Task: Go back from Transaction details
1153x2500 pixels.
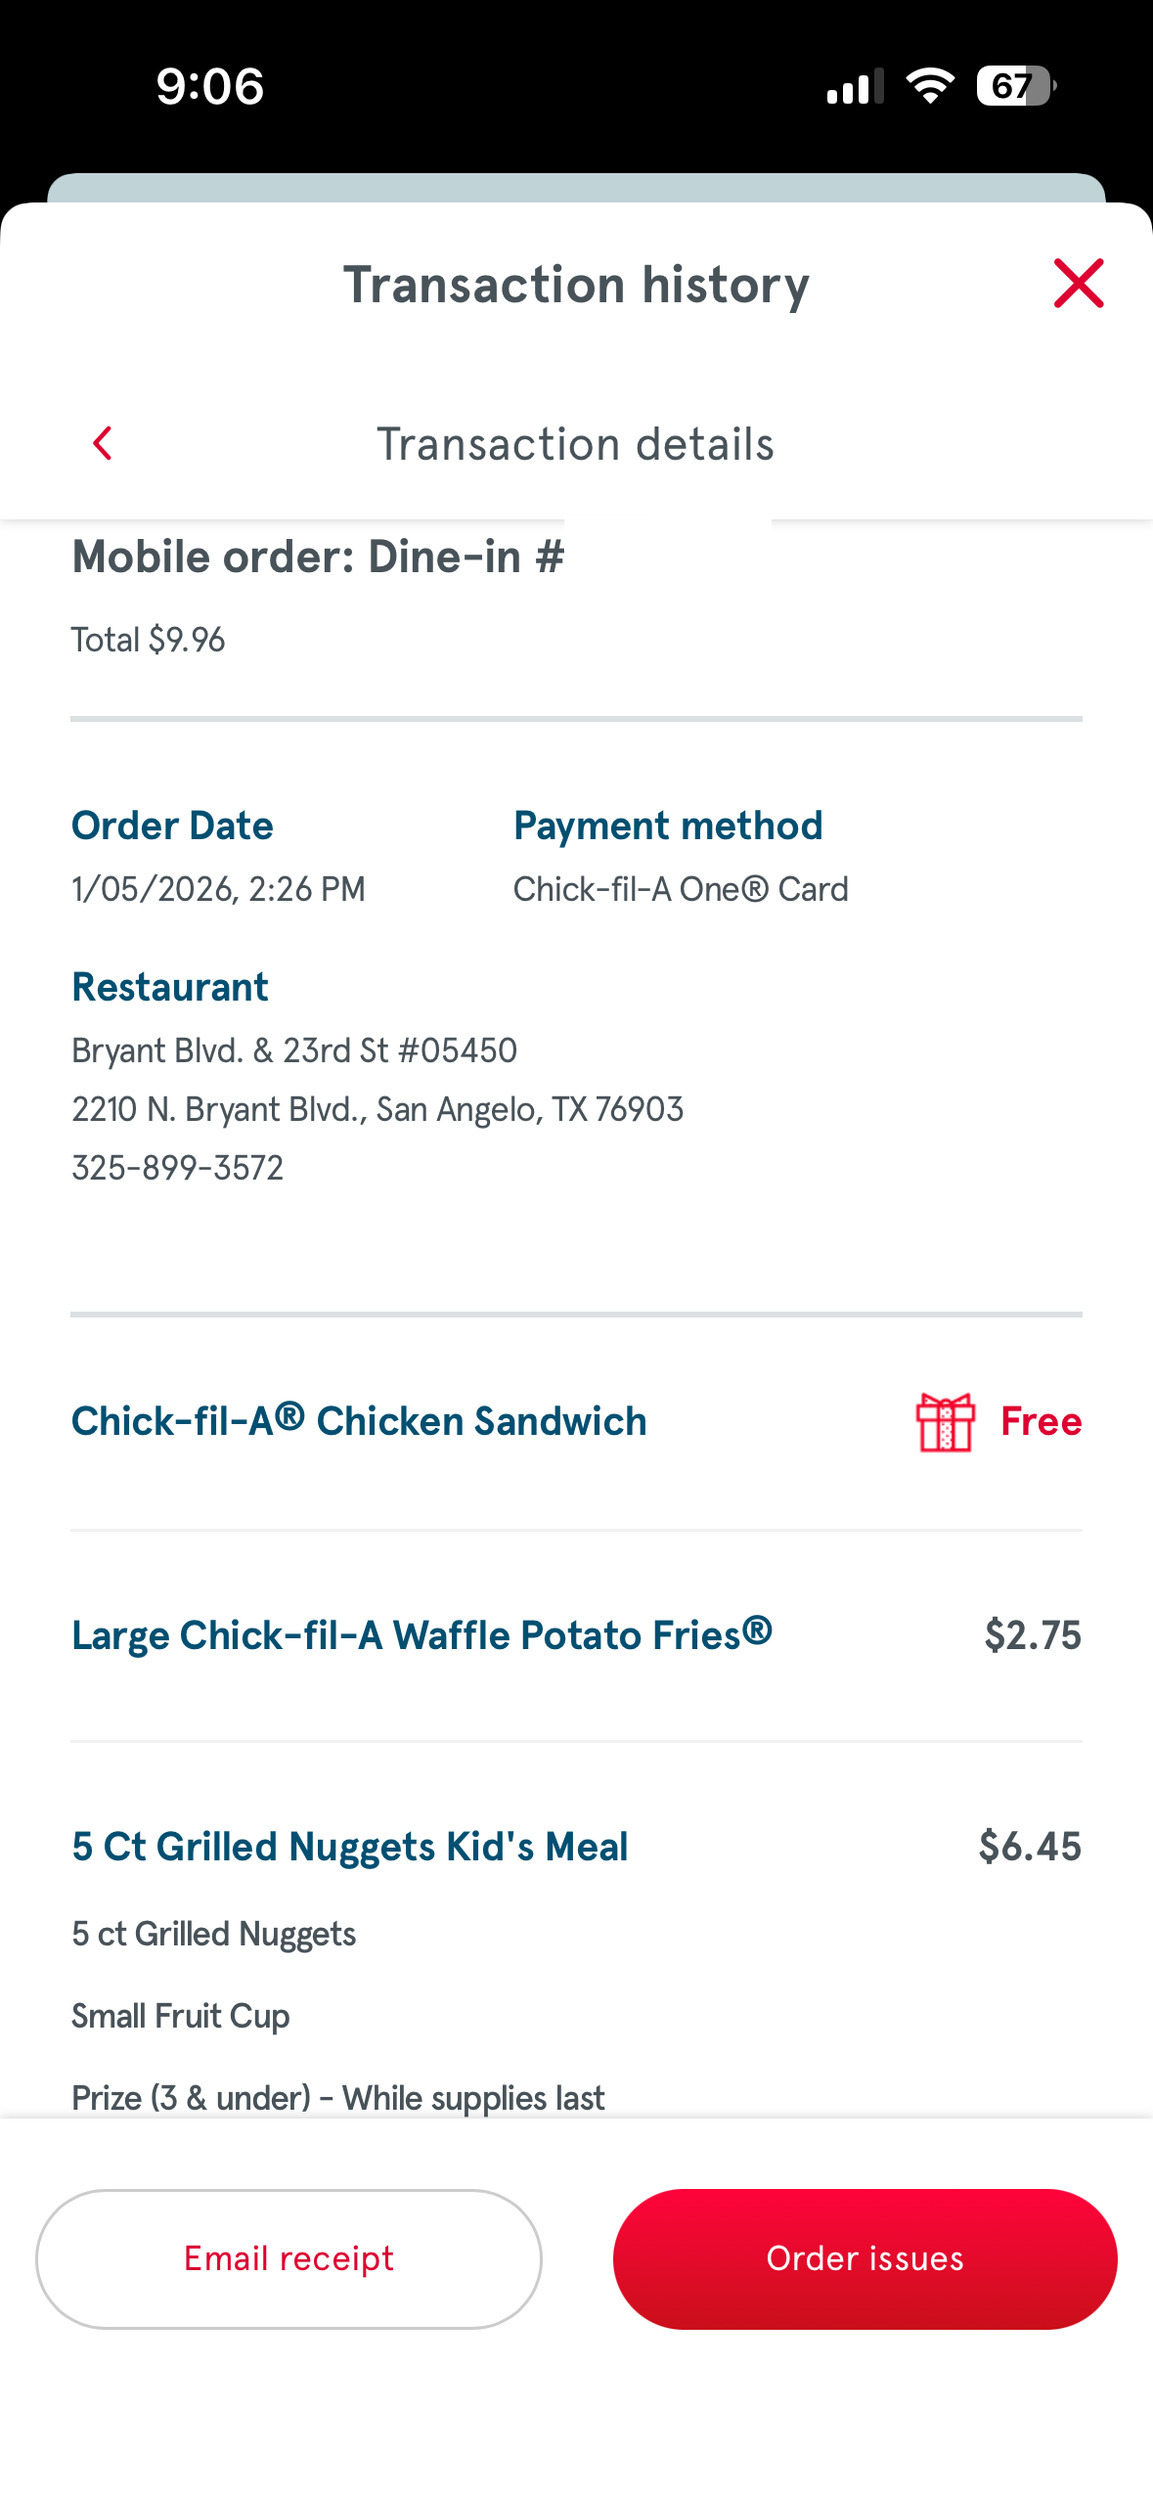Action: point(102,443)
